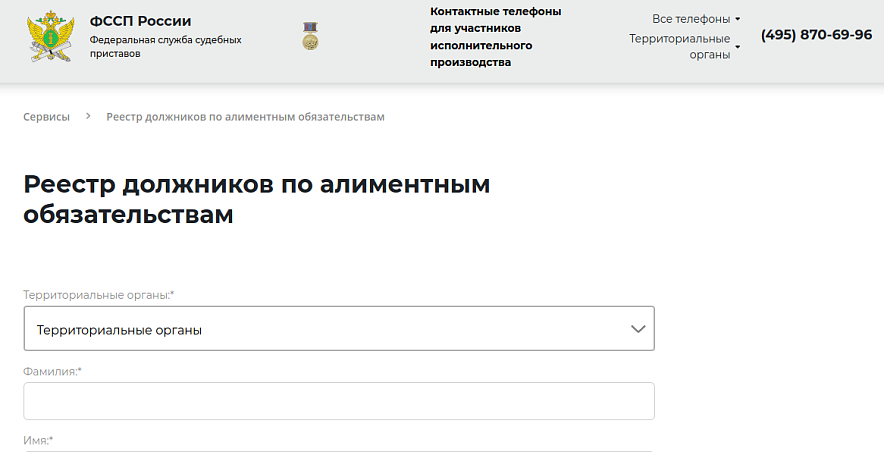Select Реестр должников breadcrumb item
This screenshot has height=452, width=884.
245,117
